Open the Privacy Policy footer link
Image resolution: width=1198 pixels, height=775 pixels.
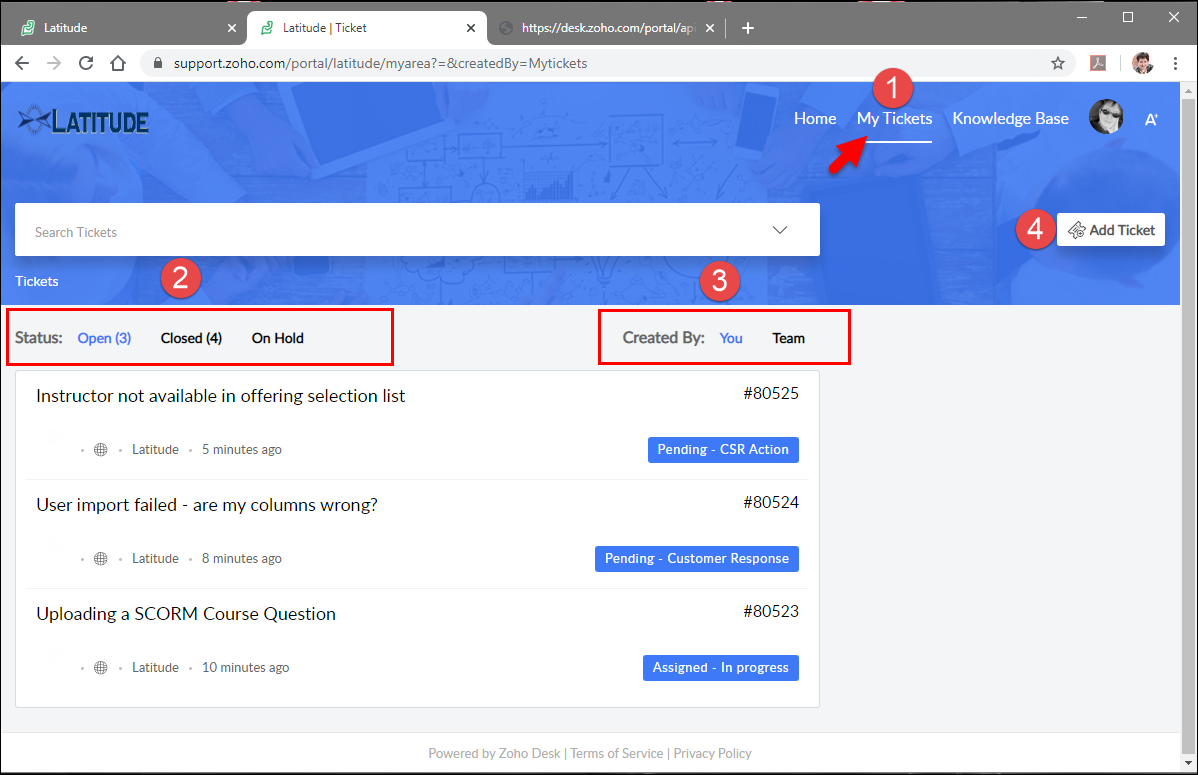[712, 753]
